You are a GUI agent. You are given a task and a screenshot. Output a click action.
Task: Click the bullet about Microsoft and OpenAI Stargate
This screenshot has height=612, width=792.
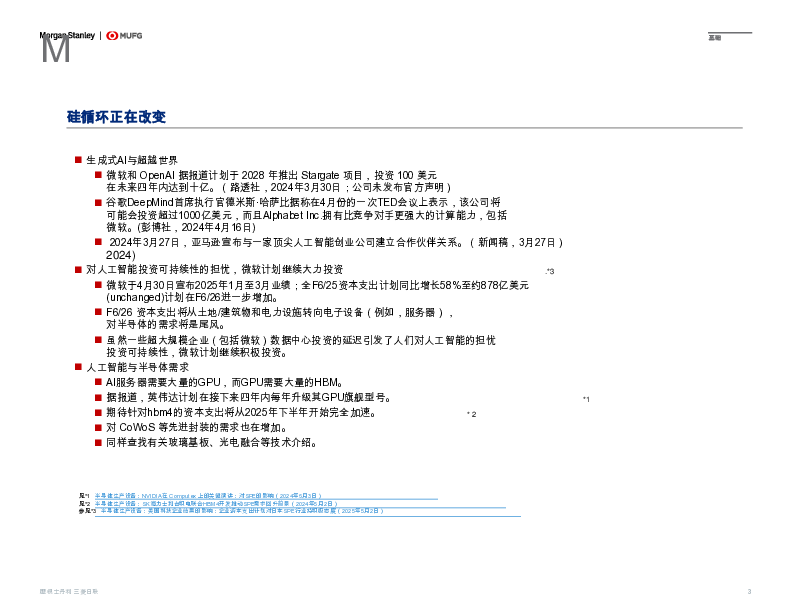pyautogui.click(x=278, y=181)
